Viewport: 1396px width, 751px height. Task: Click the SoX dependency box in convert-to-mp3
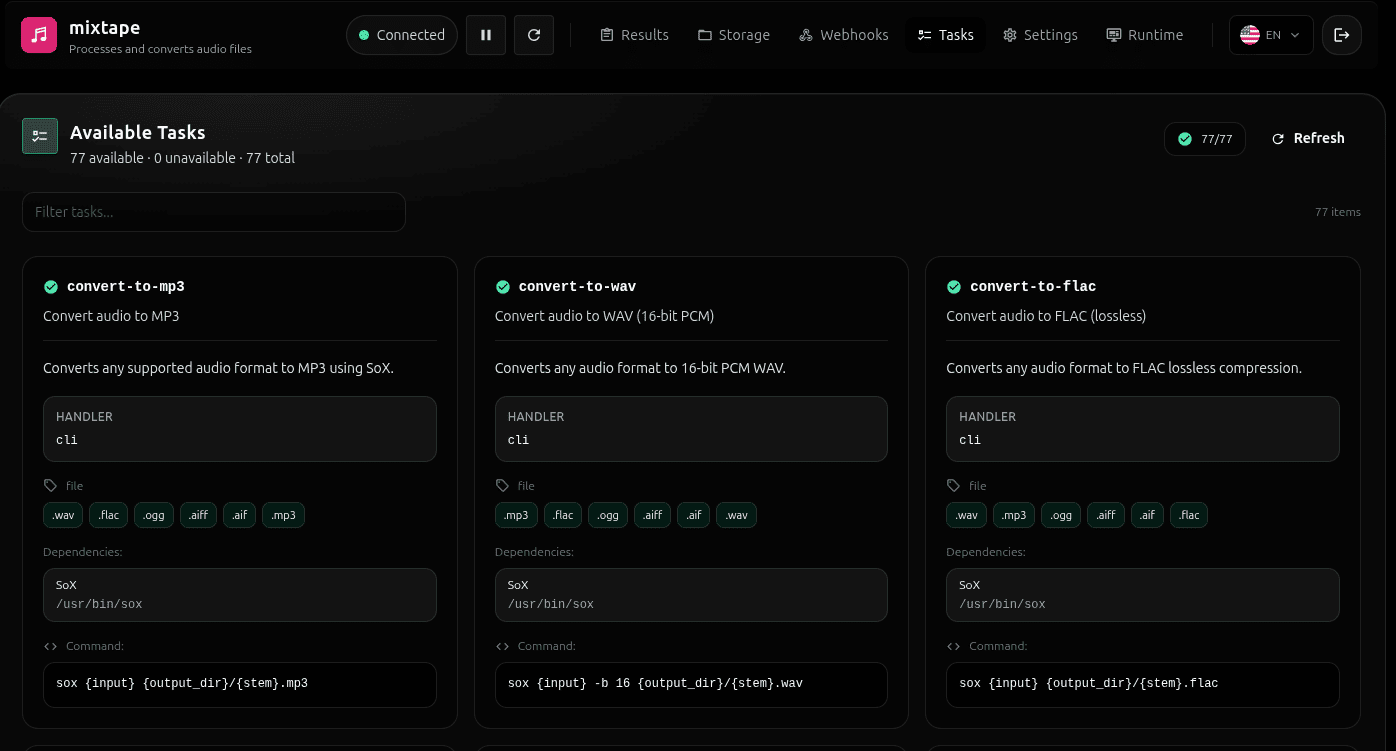[240, 595]
